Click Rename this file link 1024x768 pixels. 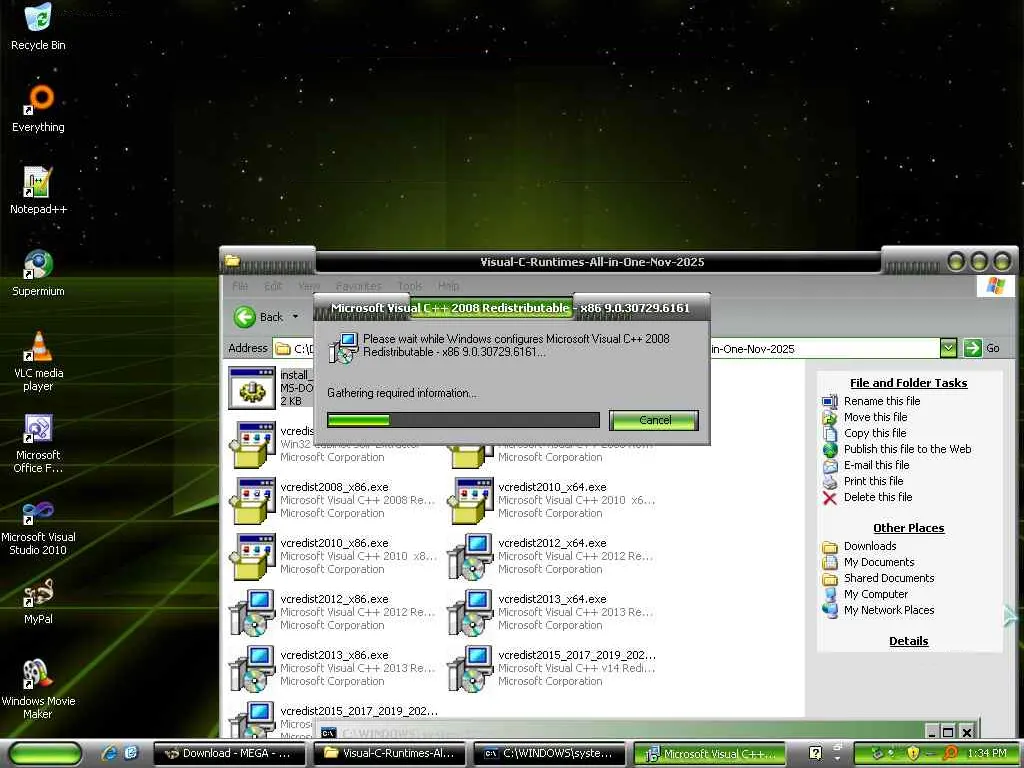click(882, 401)
